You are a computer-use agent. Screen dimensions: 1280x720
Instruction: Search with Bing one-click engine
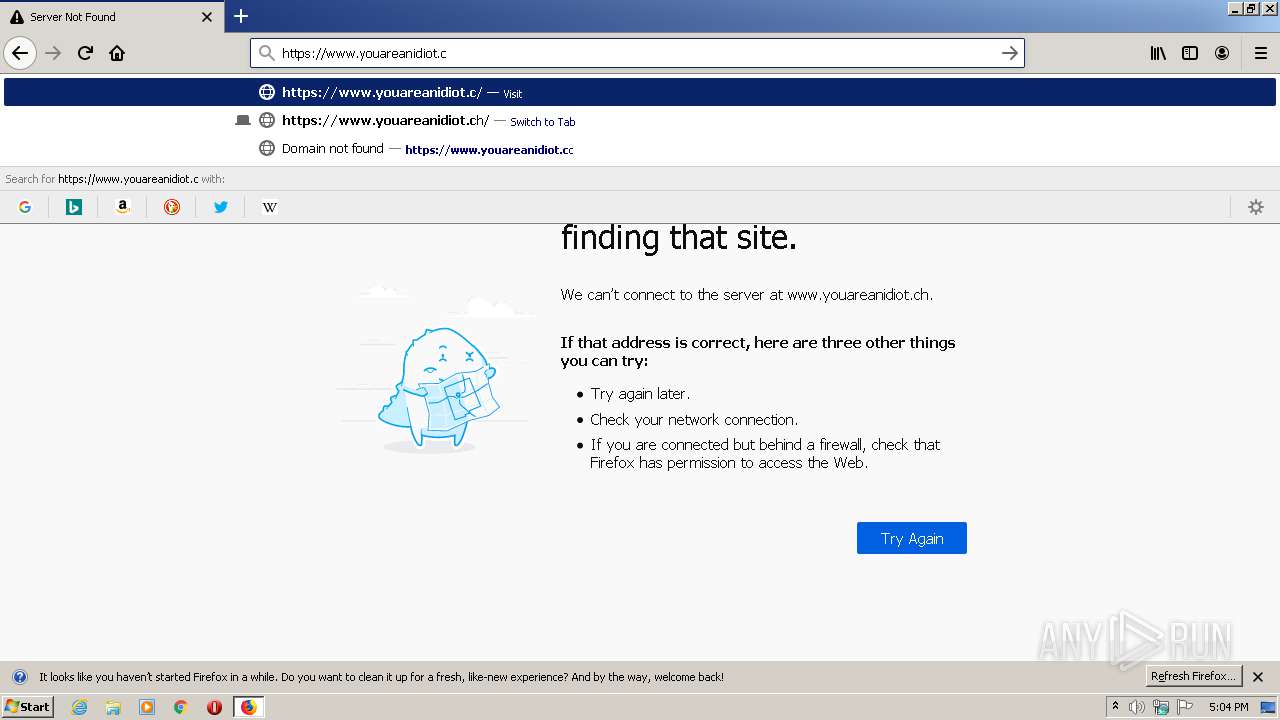coord(74,207)
